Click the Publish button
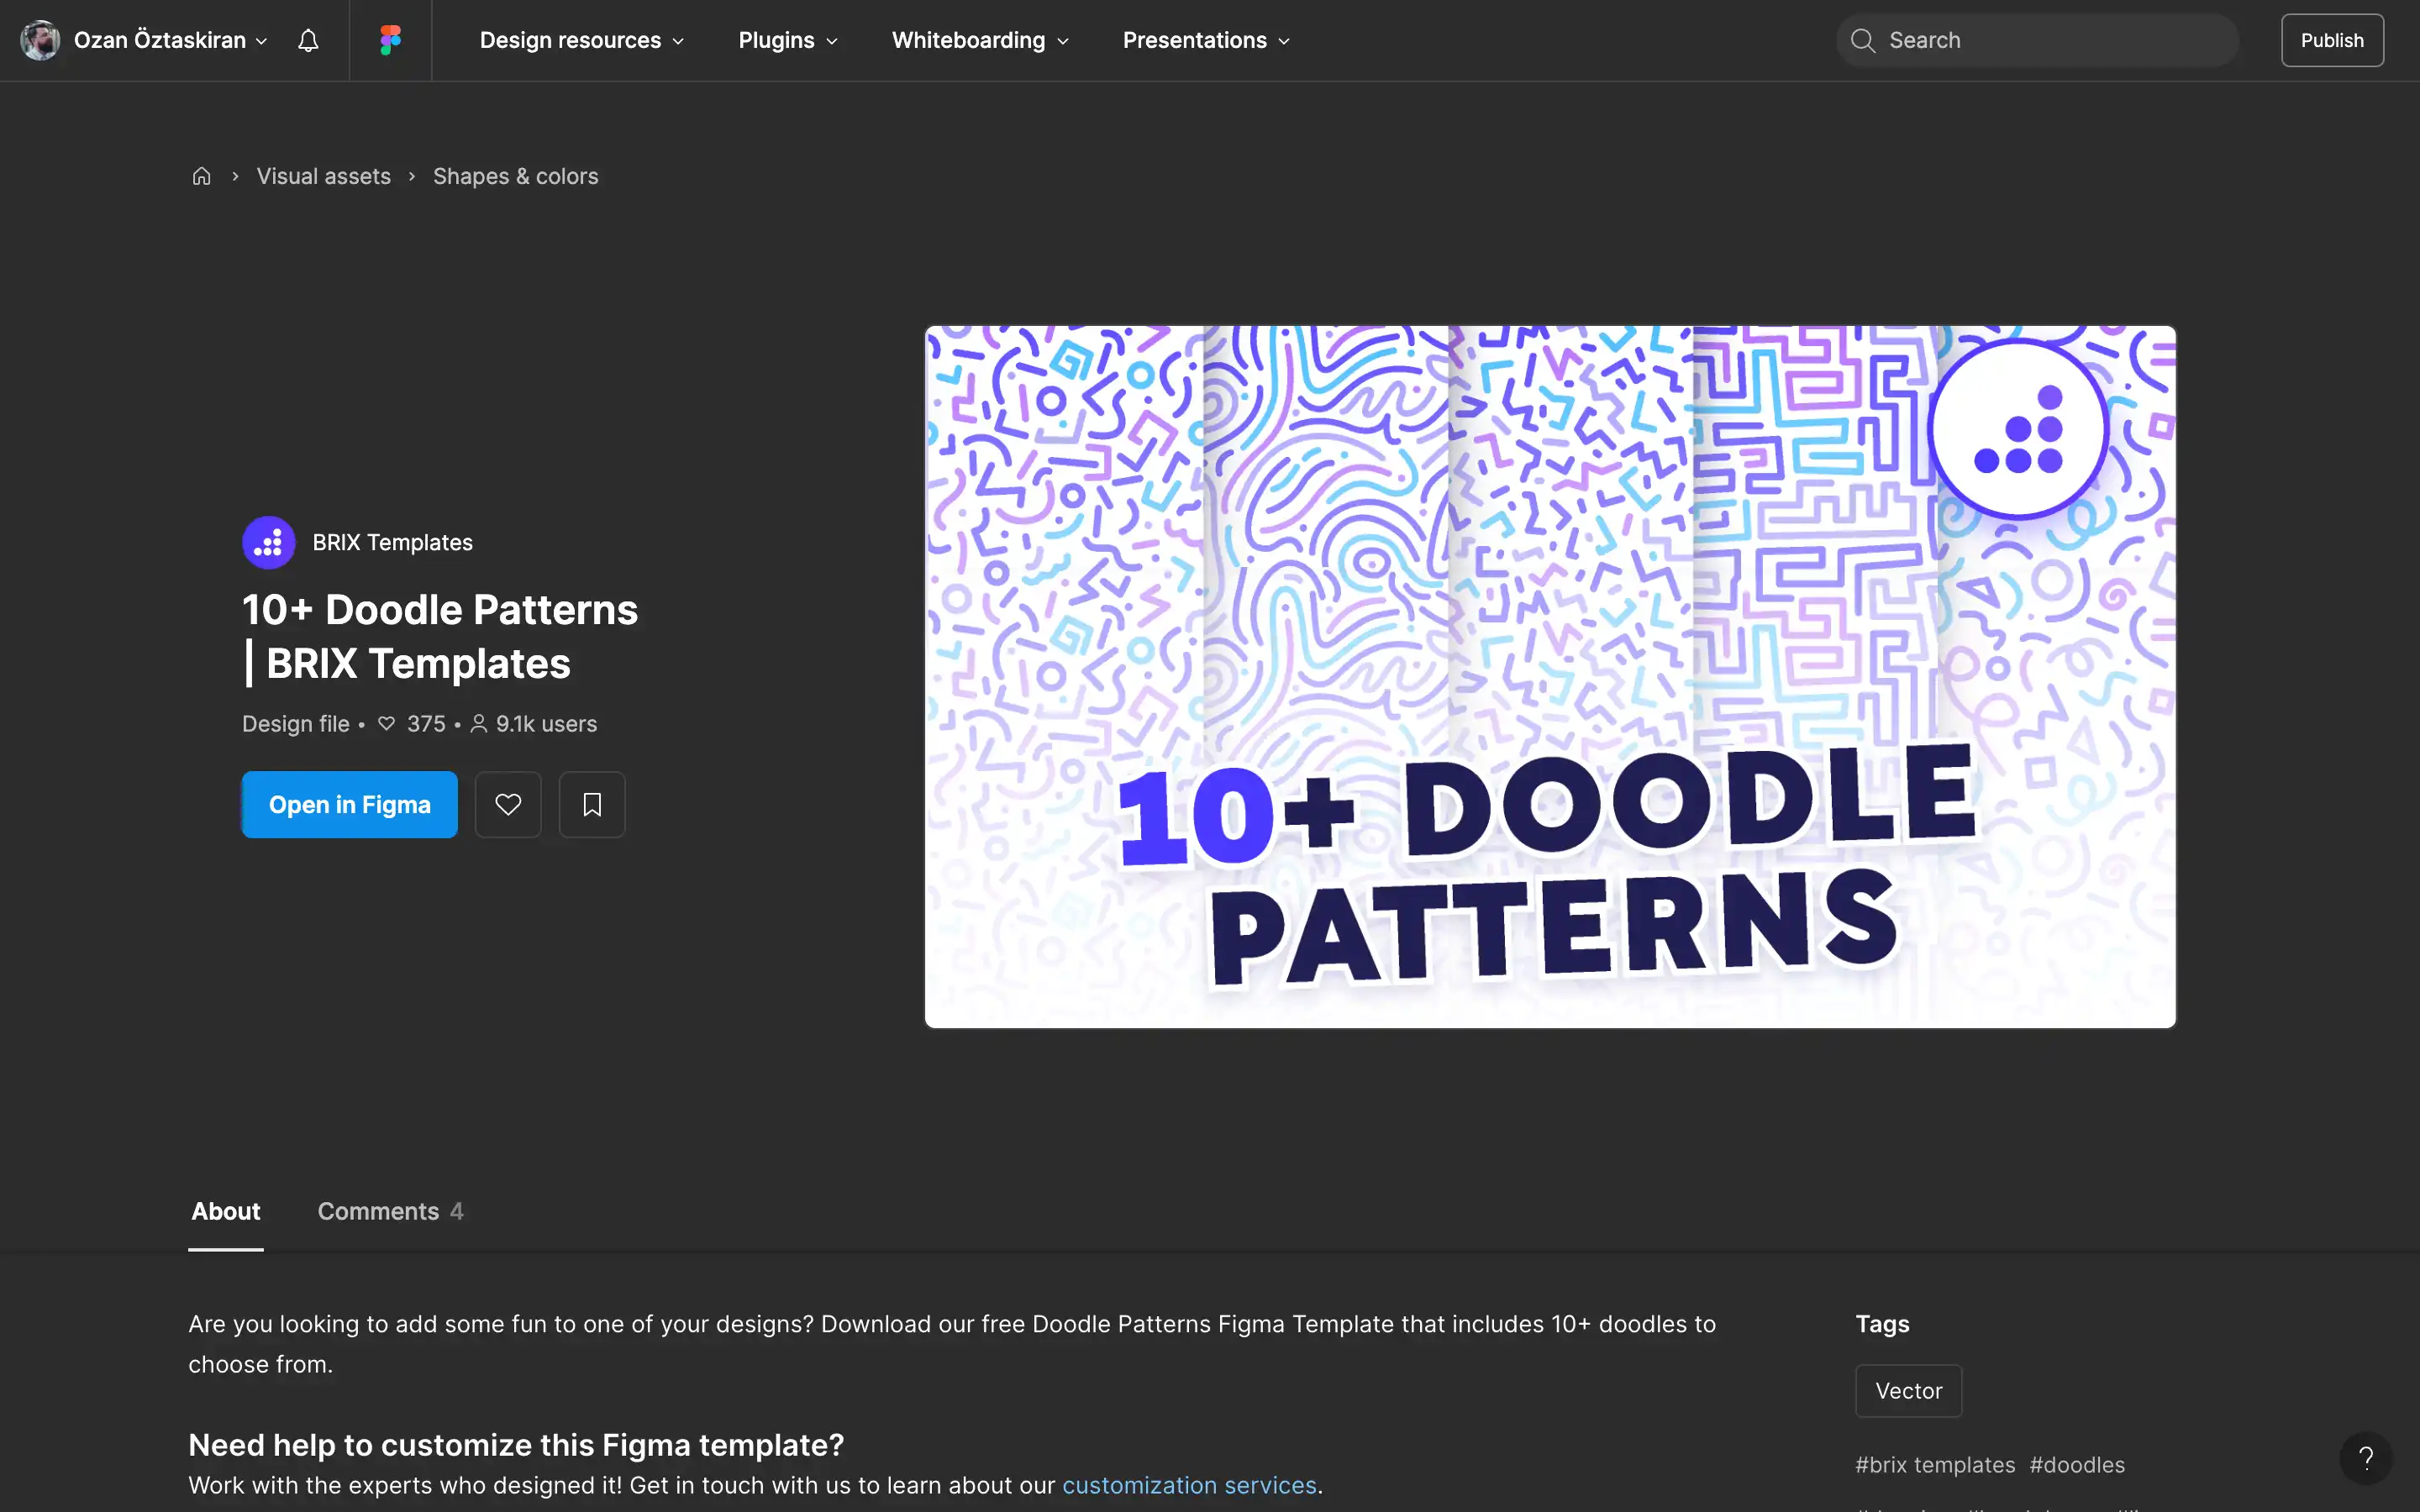Image resolution: width=2420 pixels, height=1512 pixels. [2332, 40]
